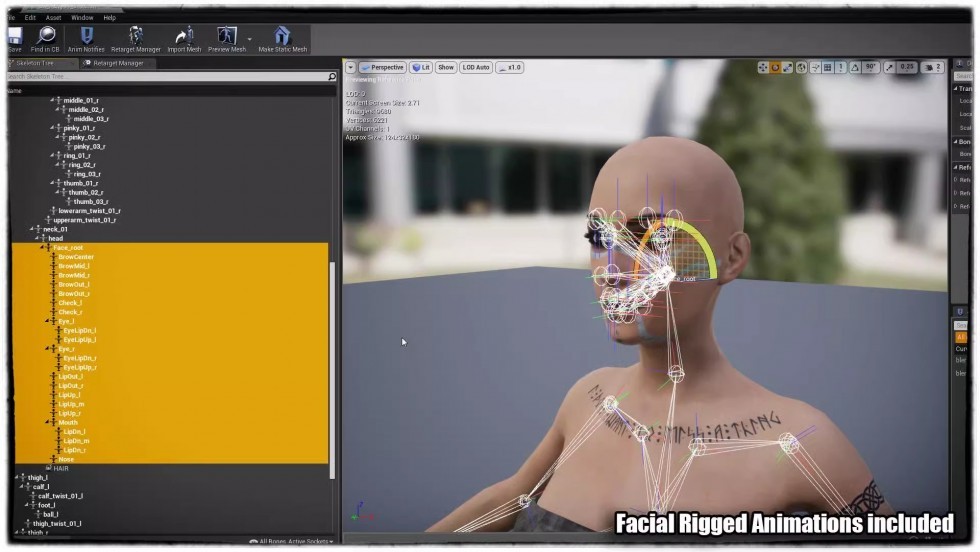Viewport: 980px width, 552px height.
Task: Collapse calf_l bone node
Action: click(22, 487)
